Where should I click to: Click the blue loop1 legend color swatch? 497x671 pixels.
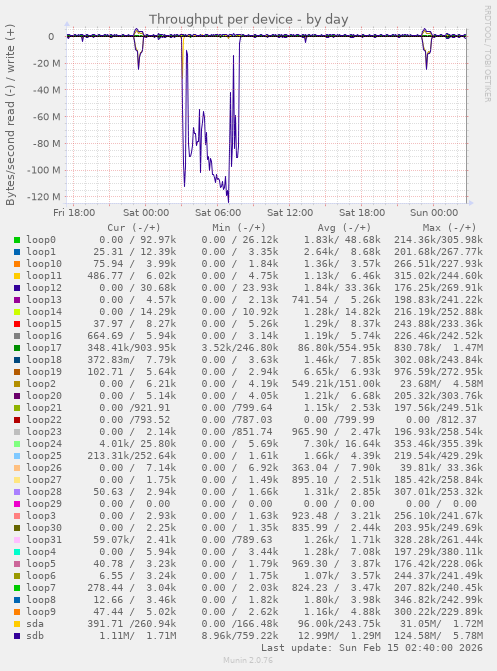coord(17,252)
